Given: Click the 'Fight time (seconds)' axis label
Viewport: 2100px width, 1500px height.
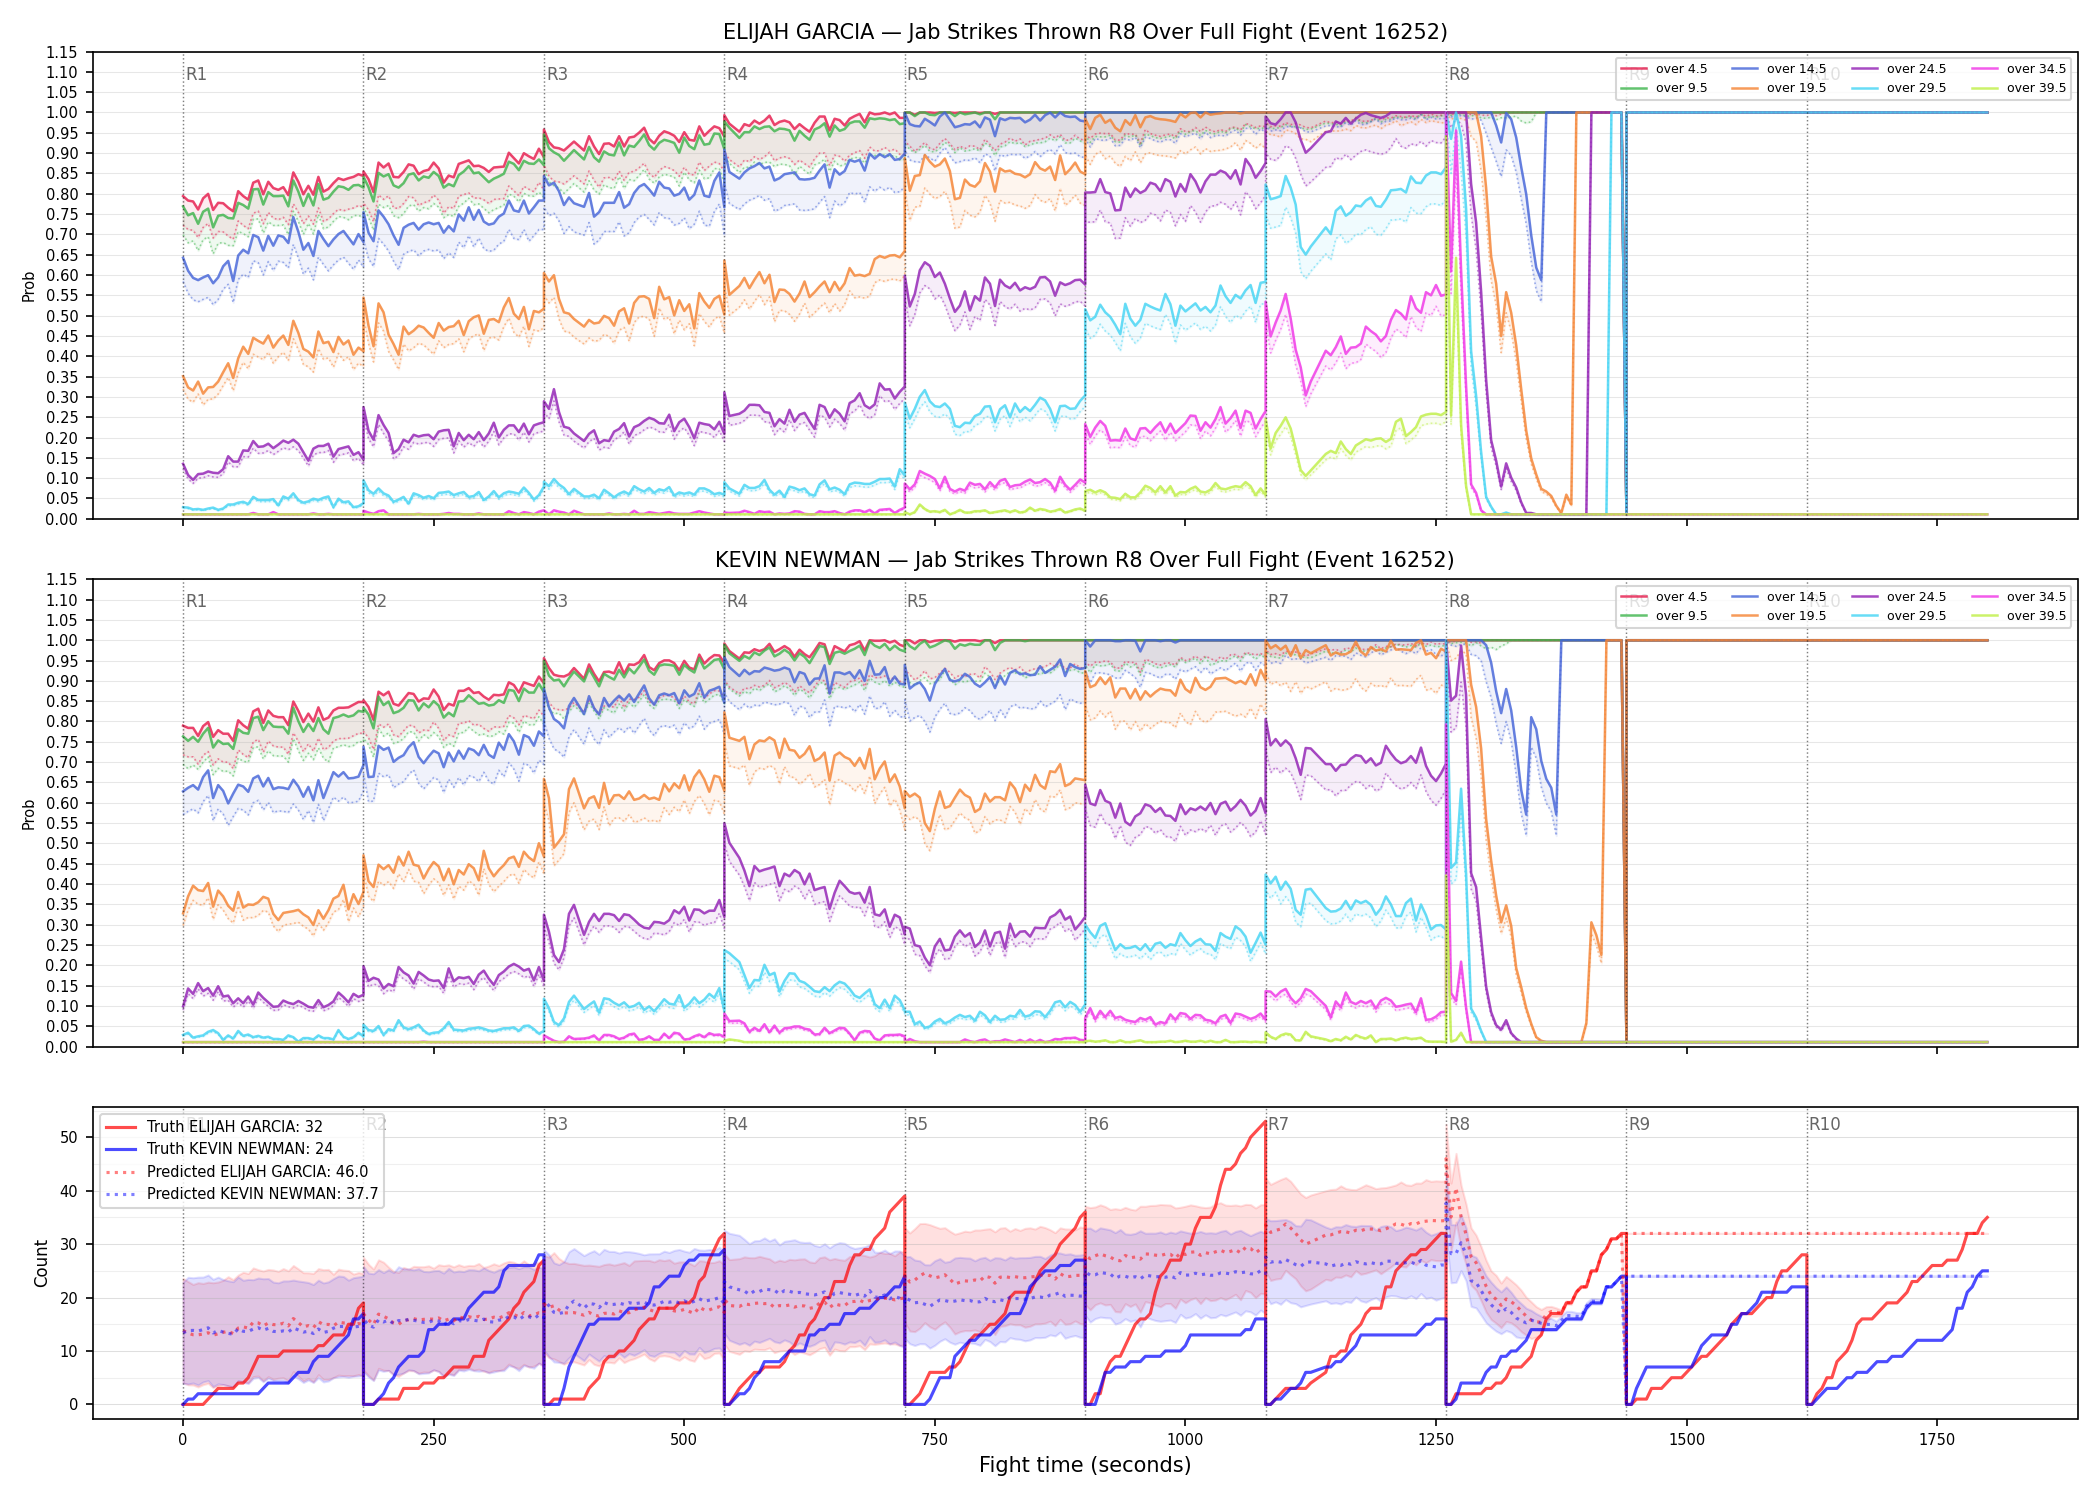Looking at the screenshot, I should tap(1085, 1465).
